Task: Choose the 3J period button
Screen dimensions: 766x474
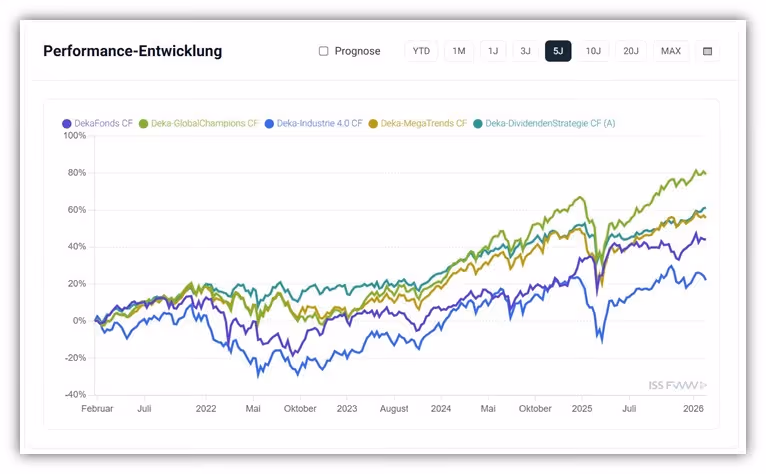Action: point(525,51)
